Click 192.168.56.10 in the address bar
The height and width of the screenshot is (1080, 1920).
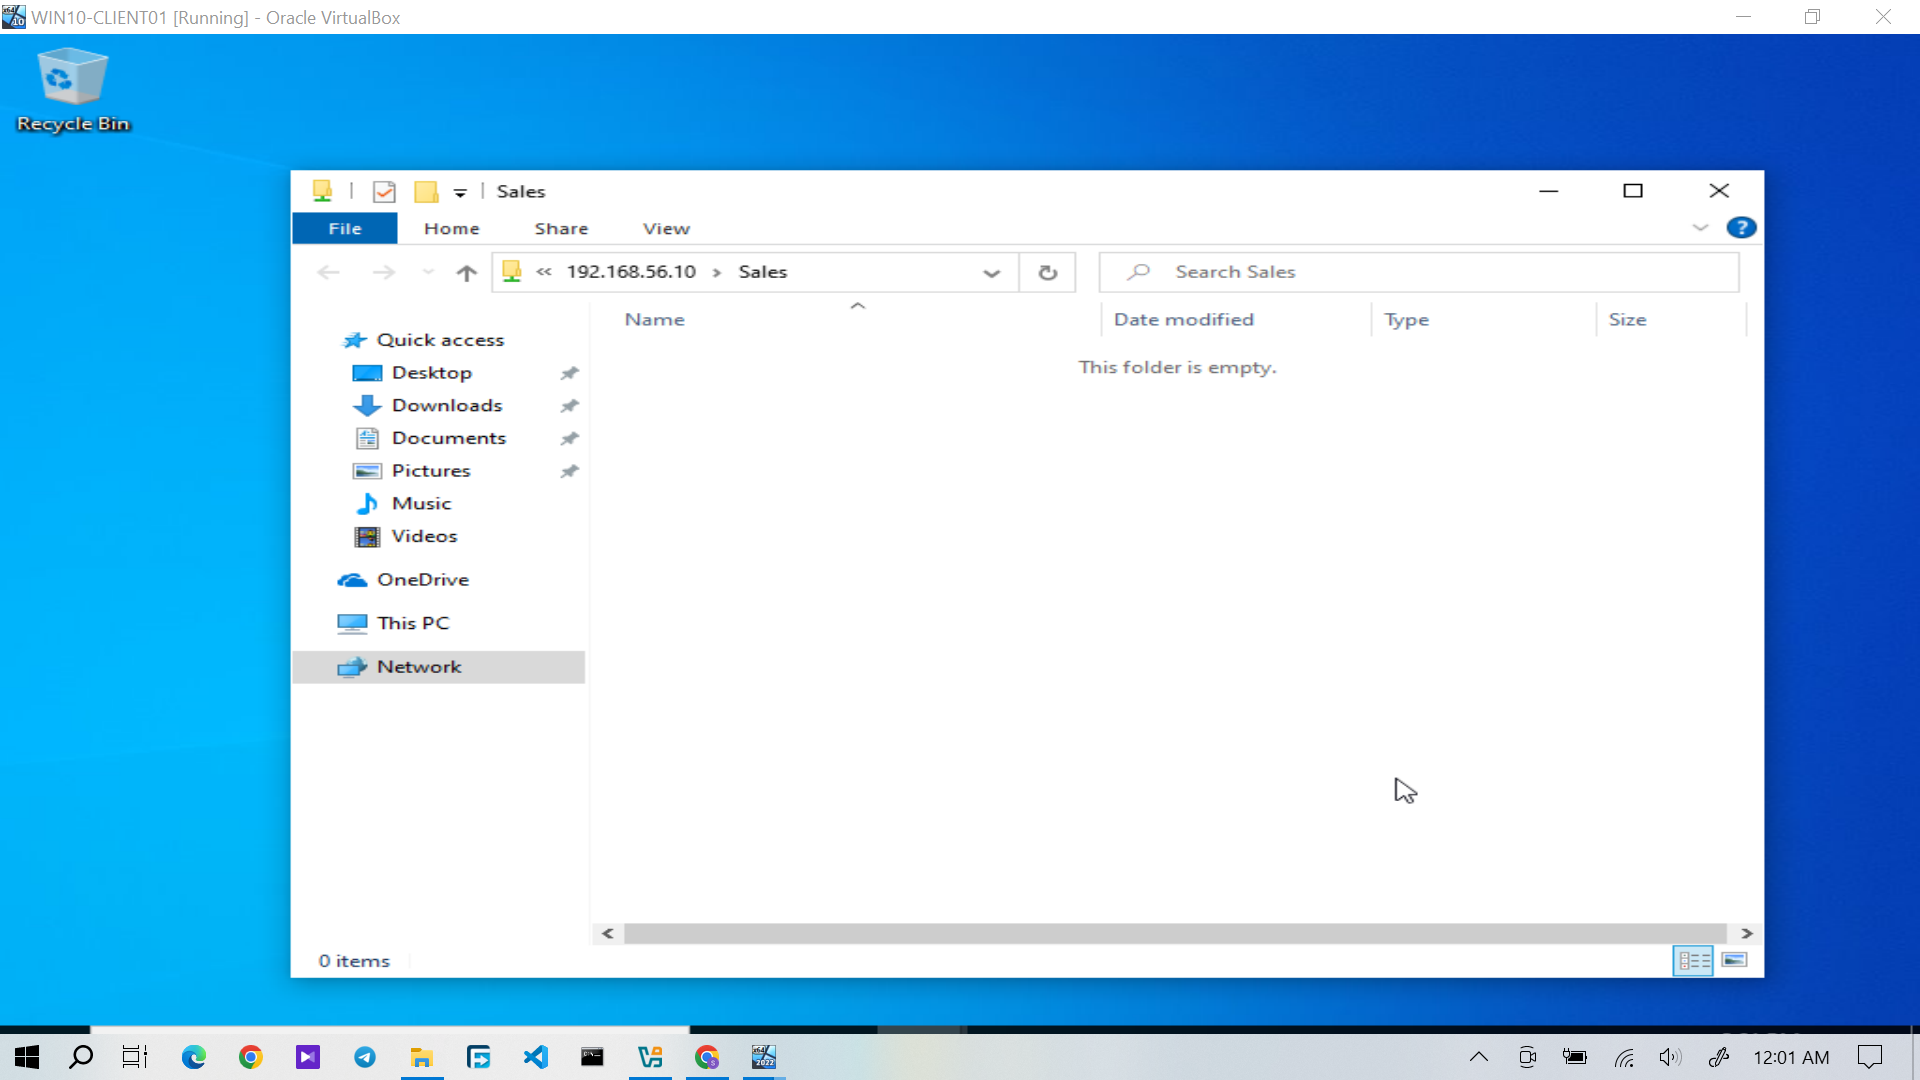pyautogui.click(x=631, y=272)
